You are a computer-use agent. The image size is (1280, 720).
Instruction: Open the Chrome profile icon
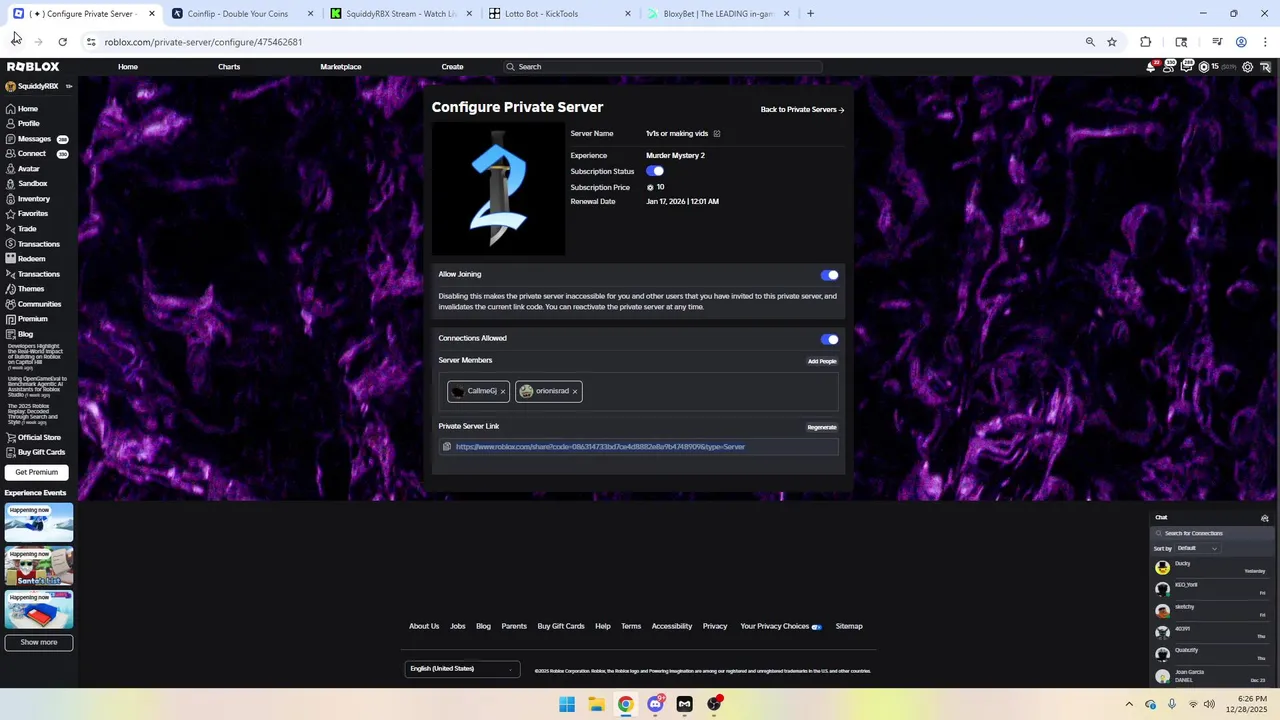coord(1241,42)
